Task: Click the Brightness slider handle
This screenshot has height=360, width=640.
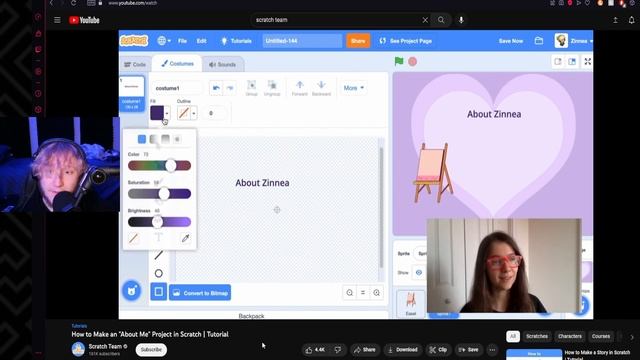Action: click(x=157, y=222)
